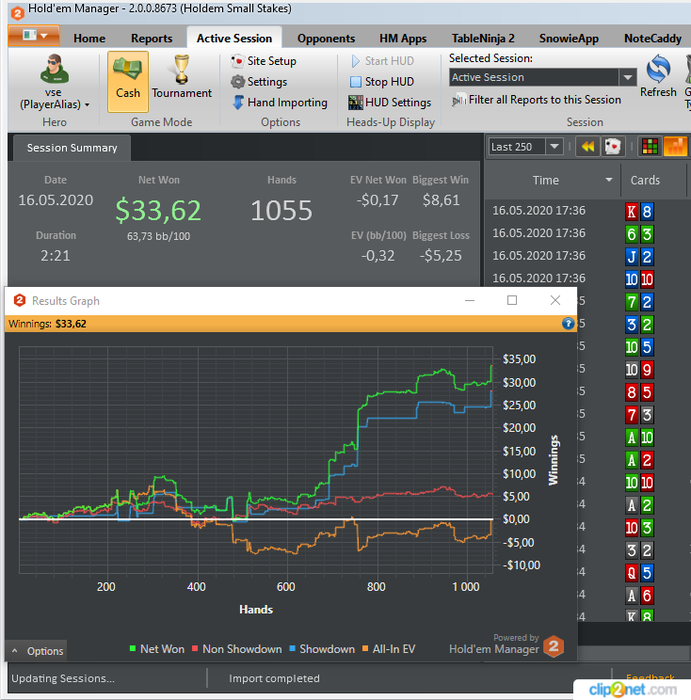This screenshot has height=700, width=691.
Task: Open Settings gear option
Action: click(x=259, y=82)
